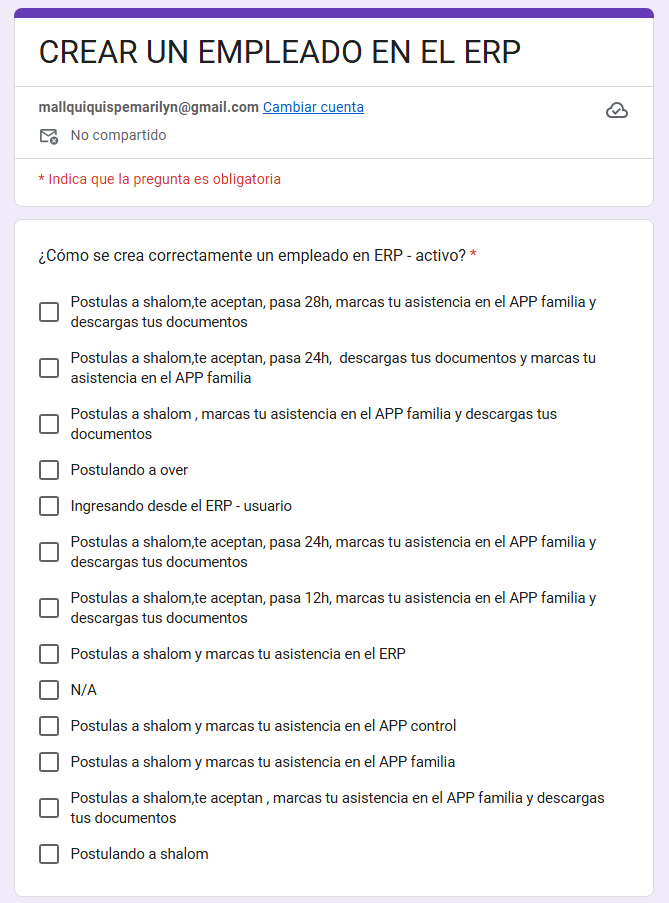
Task: Check the 'pasa 12h' option checkbox
Action: pos(49,608)
